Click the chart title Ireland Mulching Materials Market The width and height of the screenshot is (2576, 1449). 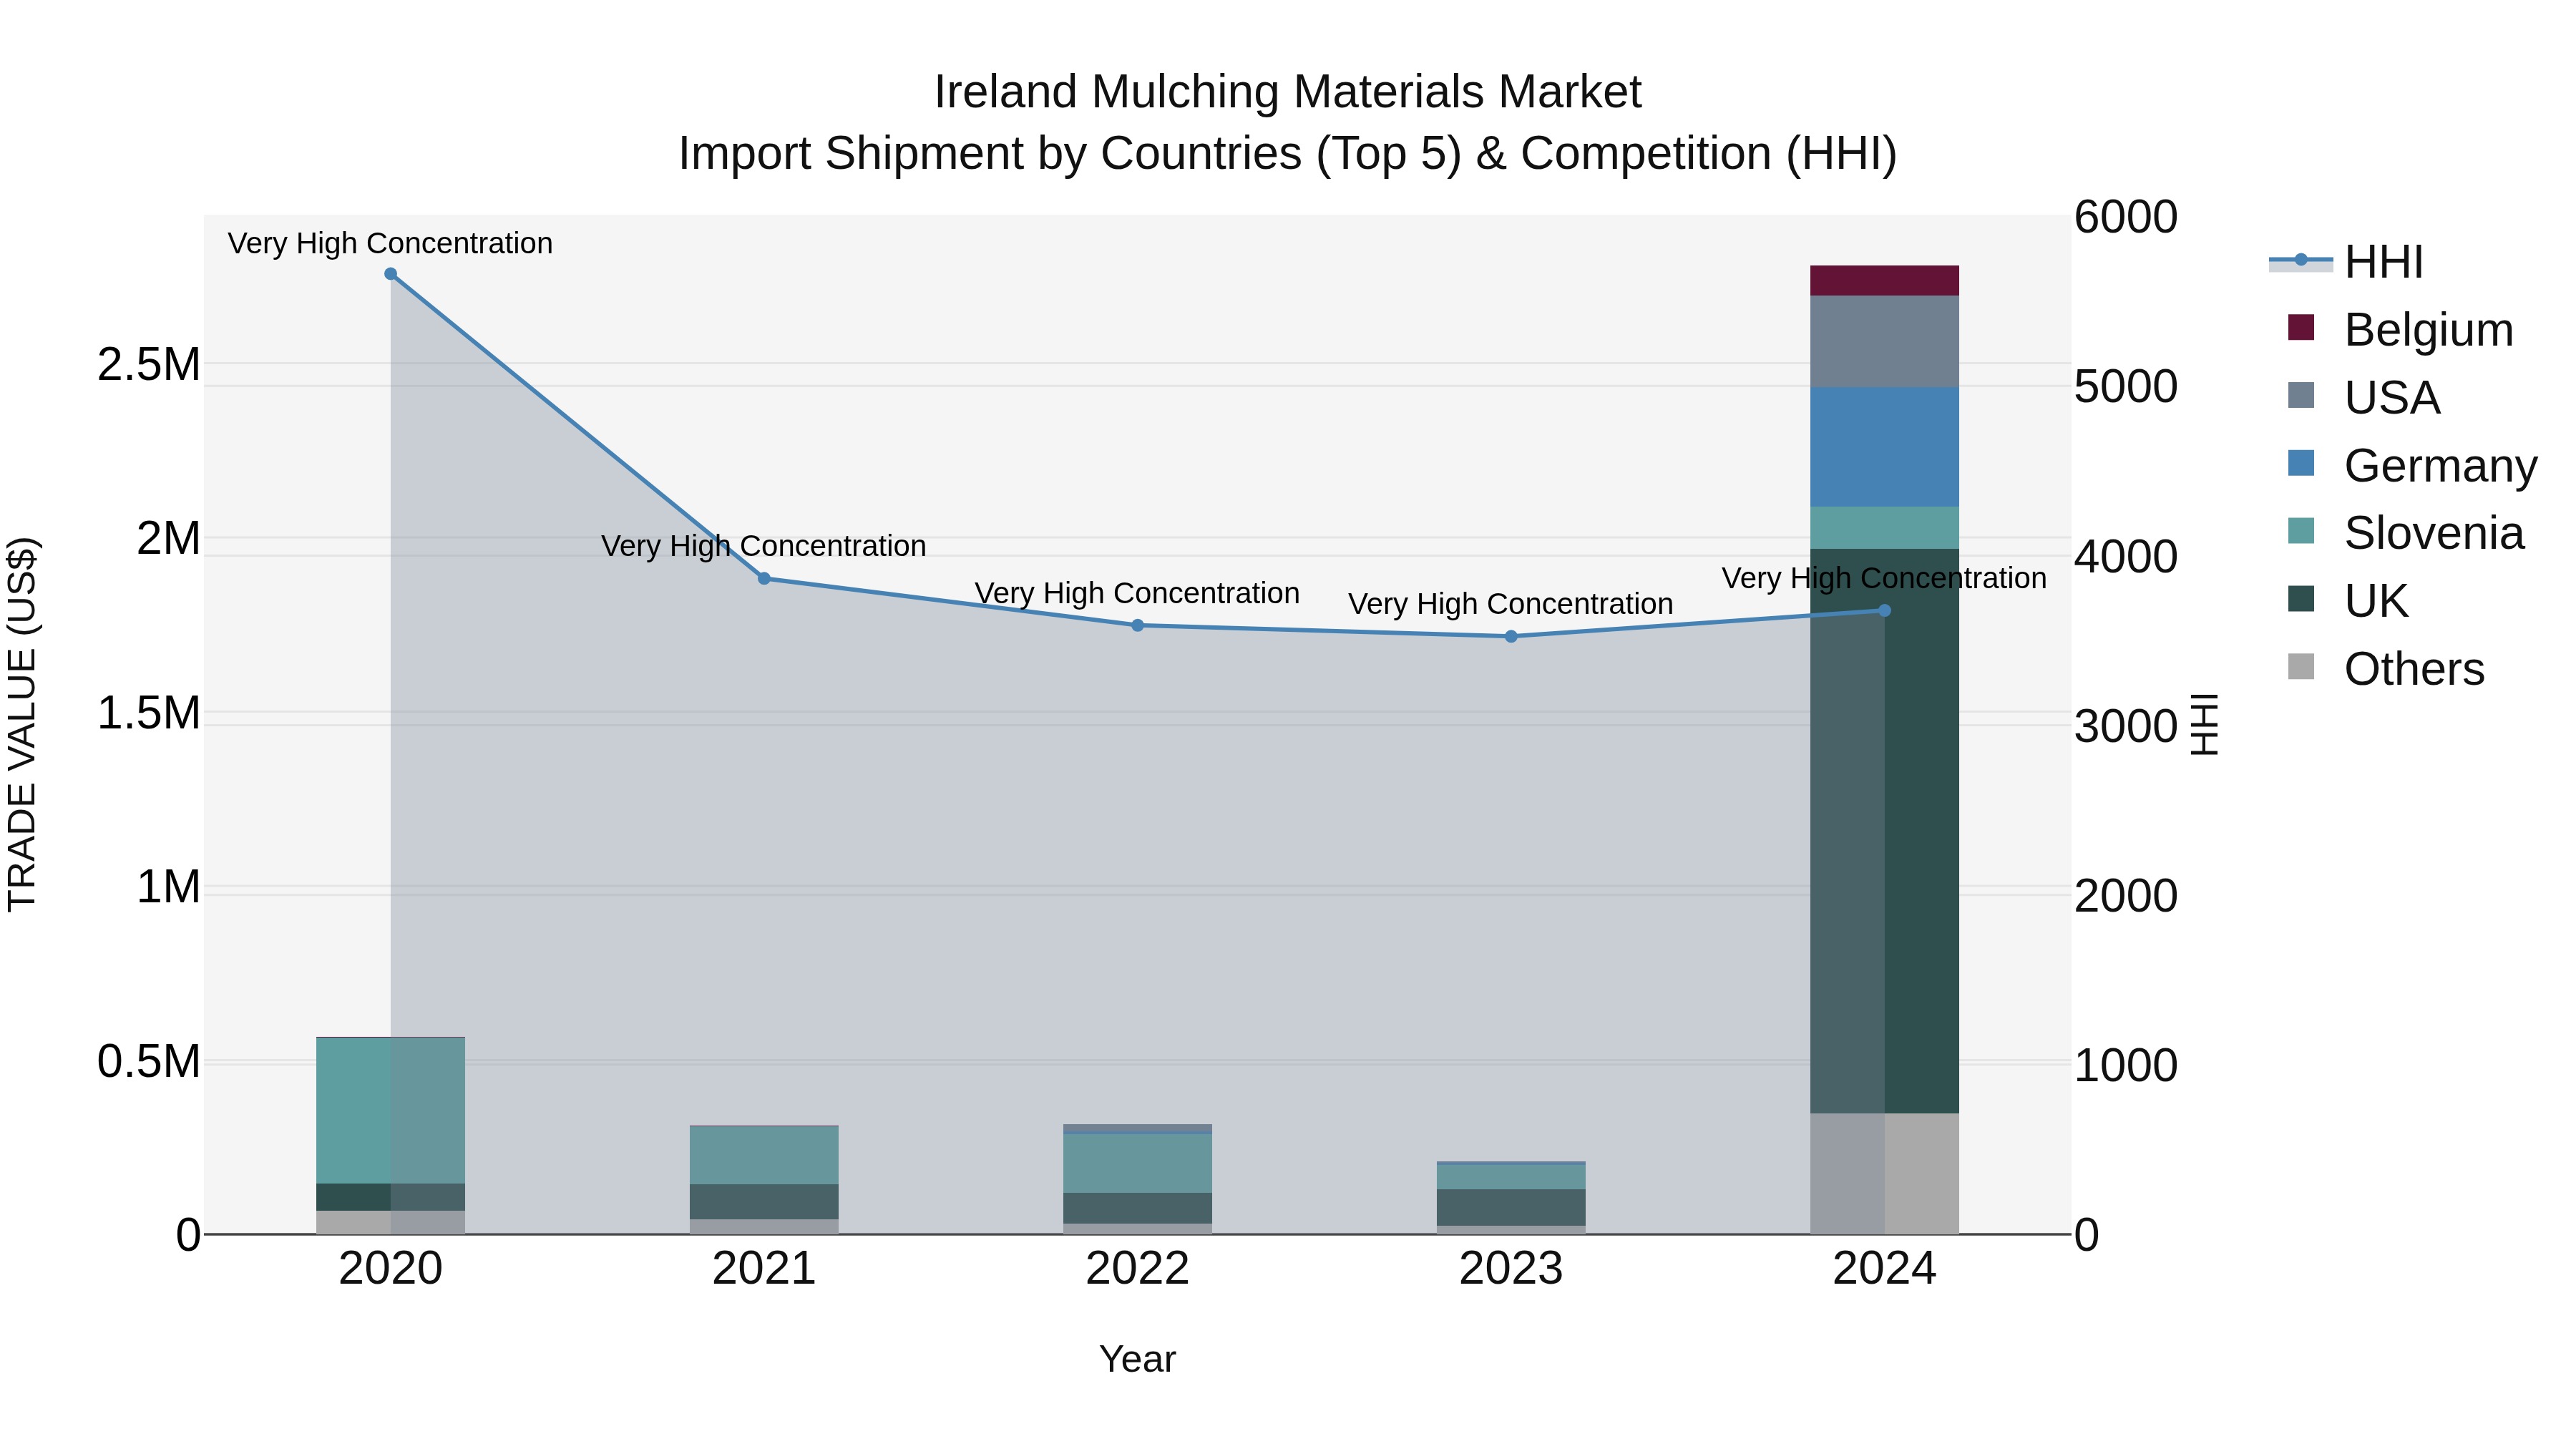[x=1288, y=92]
